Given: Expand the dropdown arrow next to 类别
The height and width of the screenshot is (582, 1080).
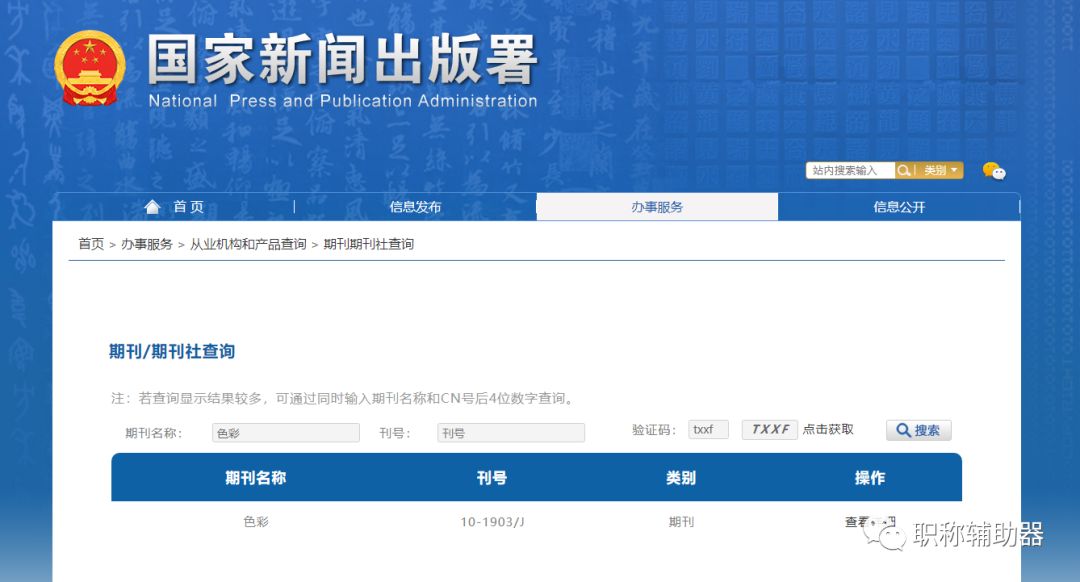Looking at the screenshot, I should pyautogui.click(x=955, y=170).
